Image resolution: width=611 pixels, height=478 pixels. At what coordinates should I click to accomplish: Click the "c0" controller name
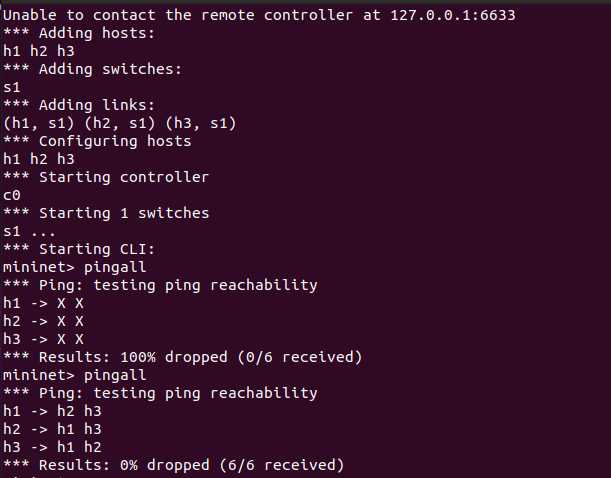point(12,195)
